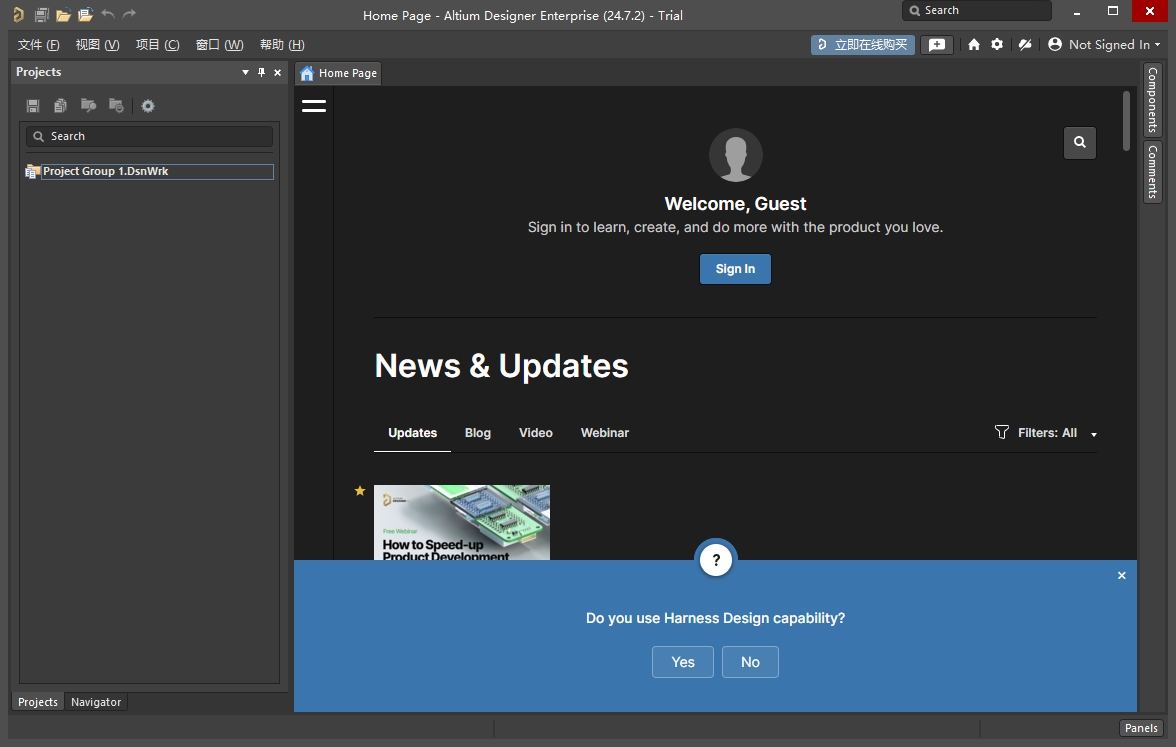Open the Components side panel
Image resolution: width=1176 pixels, height=747 pixels.
[x=1153, y=100]
